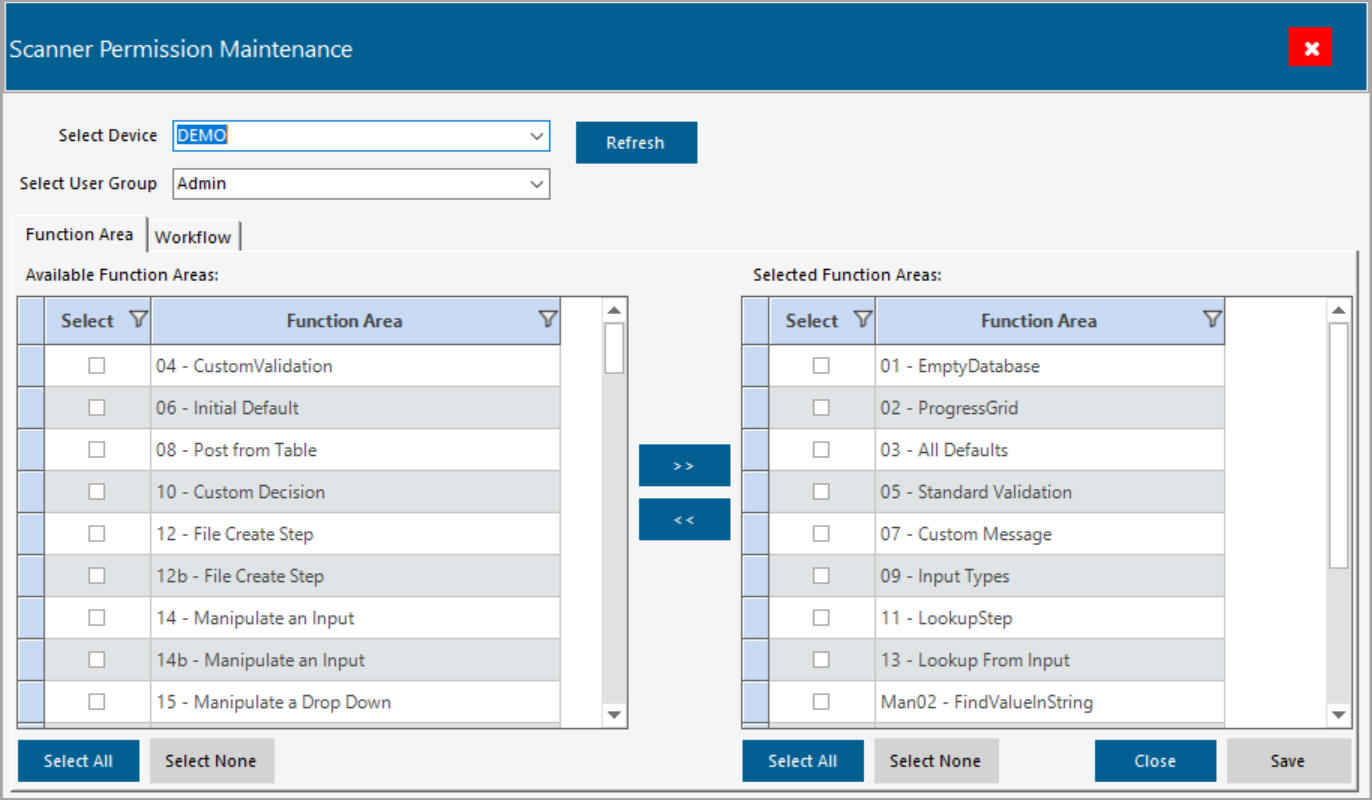Click Select None under Available Function Areas
The height and width of the screenshot is (800, 1372).
[211, 761]
